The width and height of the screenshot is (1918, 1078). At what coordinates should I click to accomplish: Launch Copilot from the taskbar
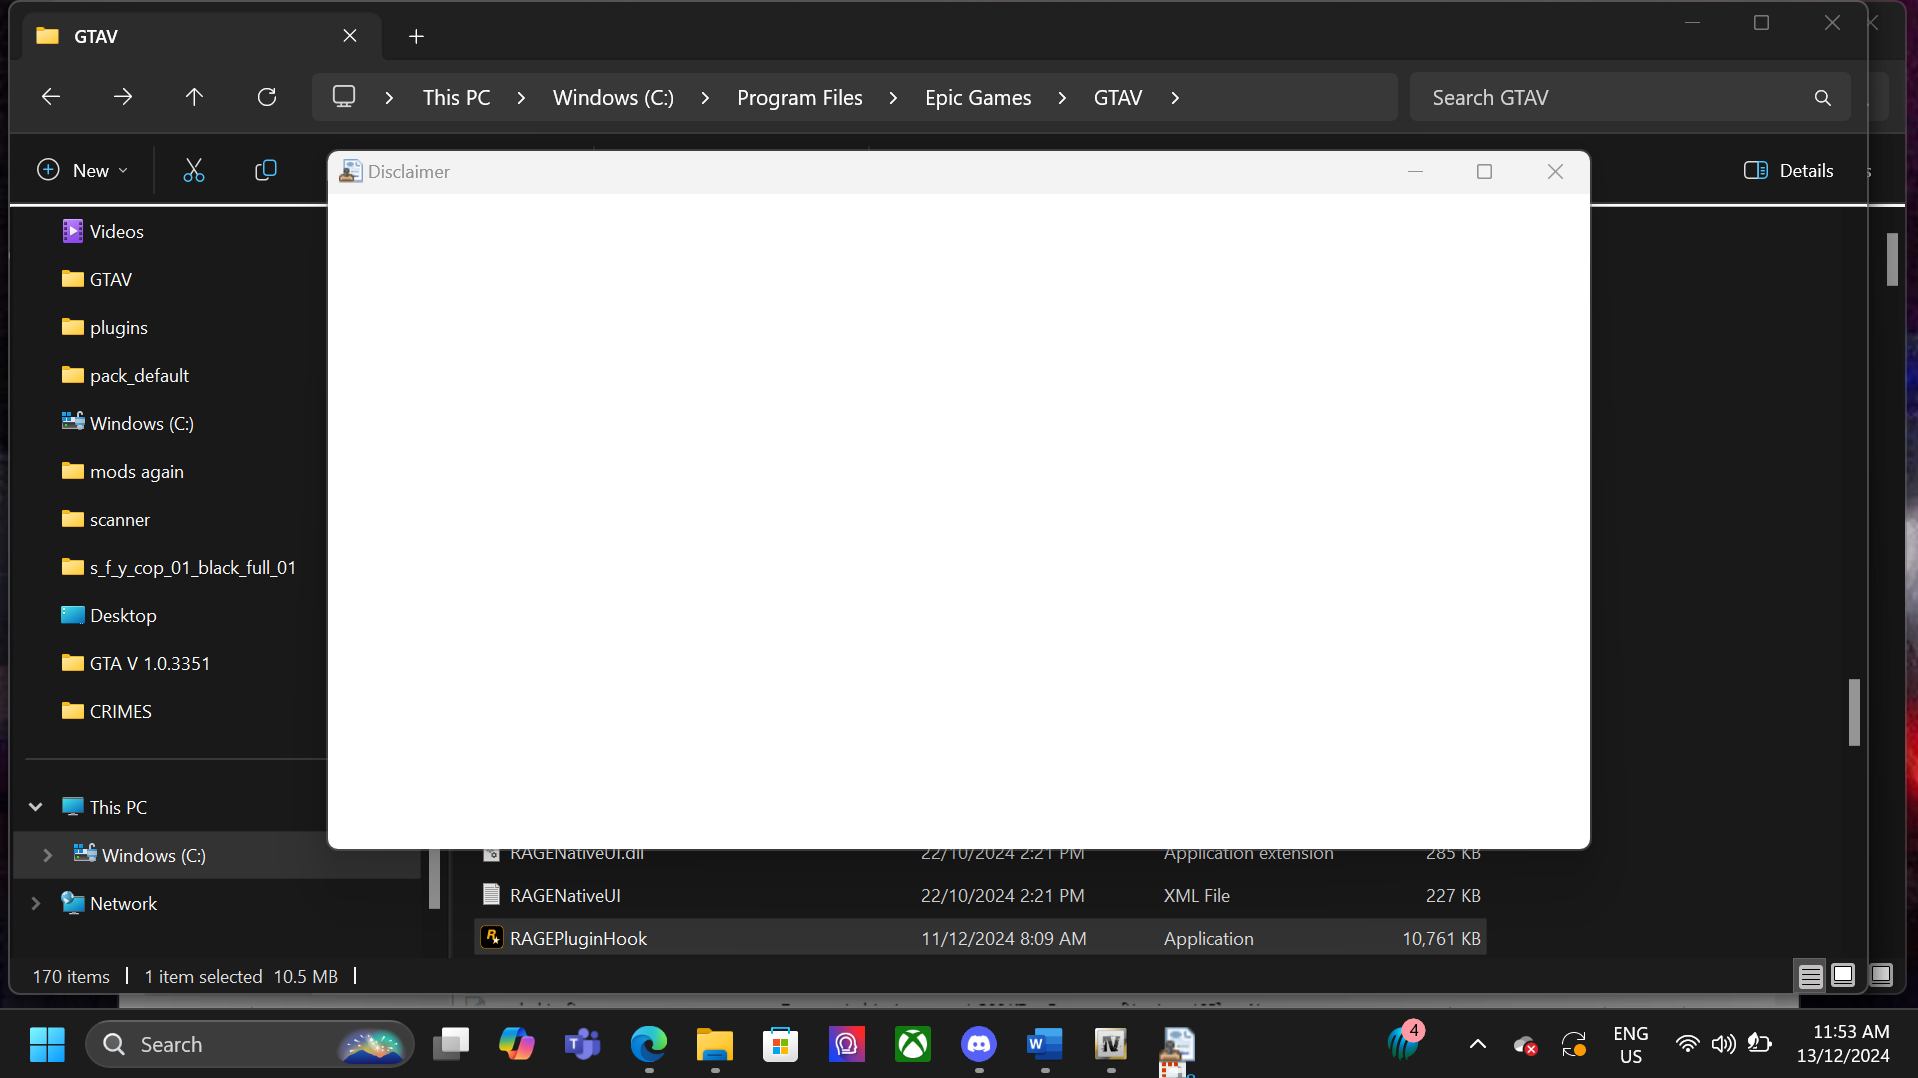517,1044
